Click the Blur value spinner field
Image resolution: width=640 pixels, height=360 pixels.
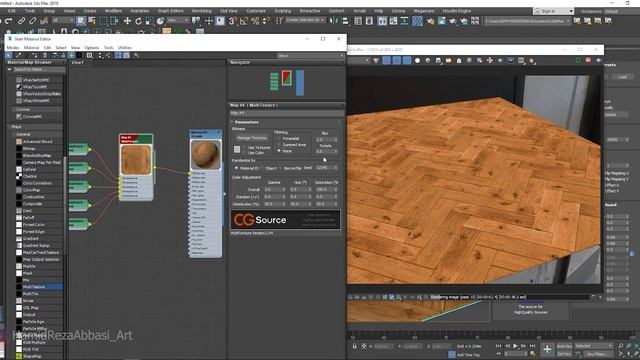327,139
